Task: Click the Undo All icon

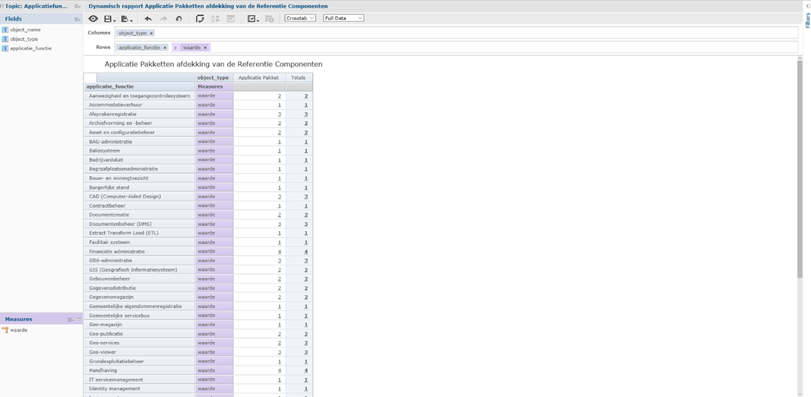Action: (179, 19)
